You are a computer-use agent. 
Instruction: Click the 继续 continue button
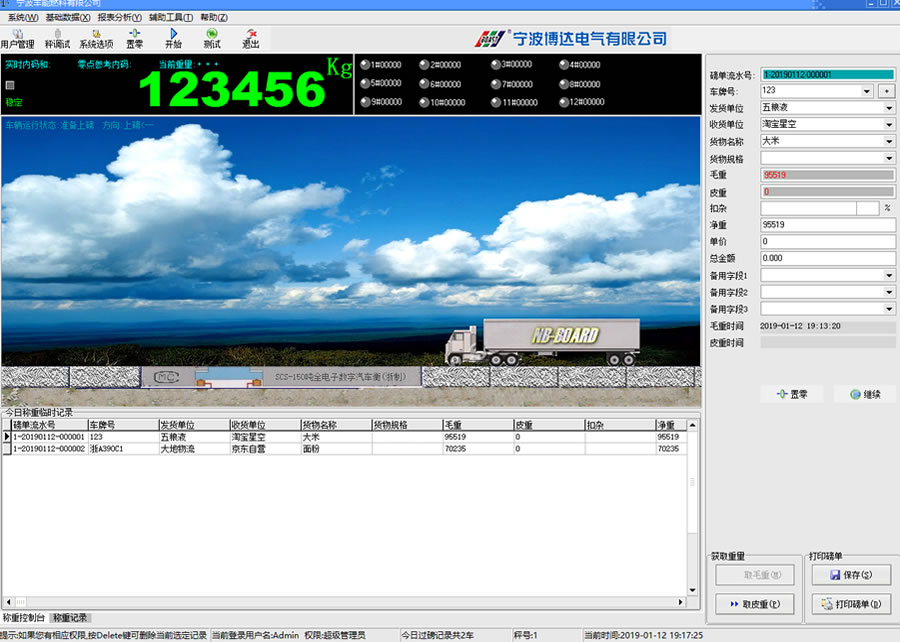tap(865, 394)
